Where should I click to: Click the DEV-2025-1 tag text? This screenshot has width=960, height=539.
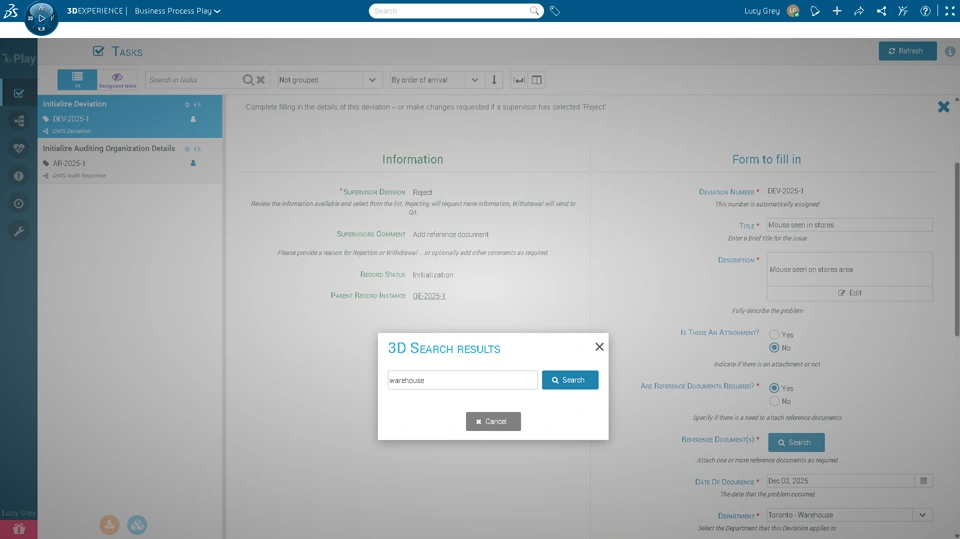[70, 119]
